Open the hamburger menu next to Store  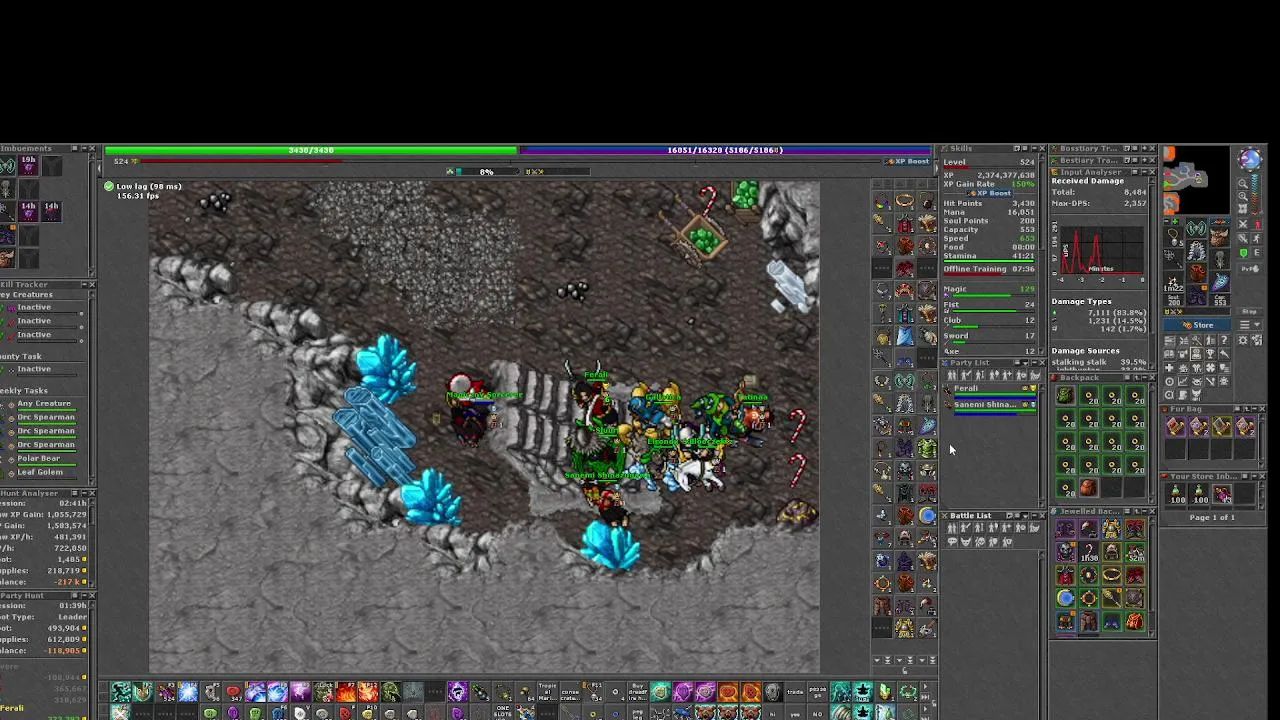1250,324
